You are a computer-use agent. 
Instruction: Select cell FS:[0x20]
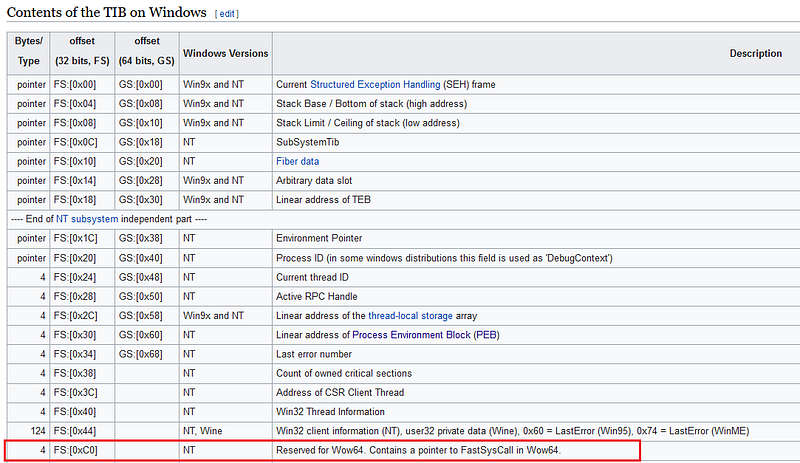(x=82, y=258)
